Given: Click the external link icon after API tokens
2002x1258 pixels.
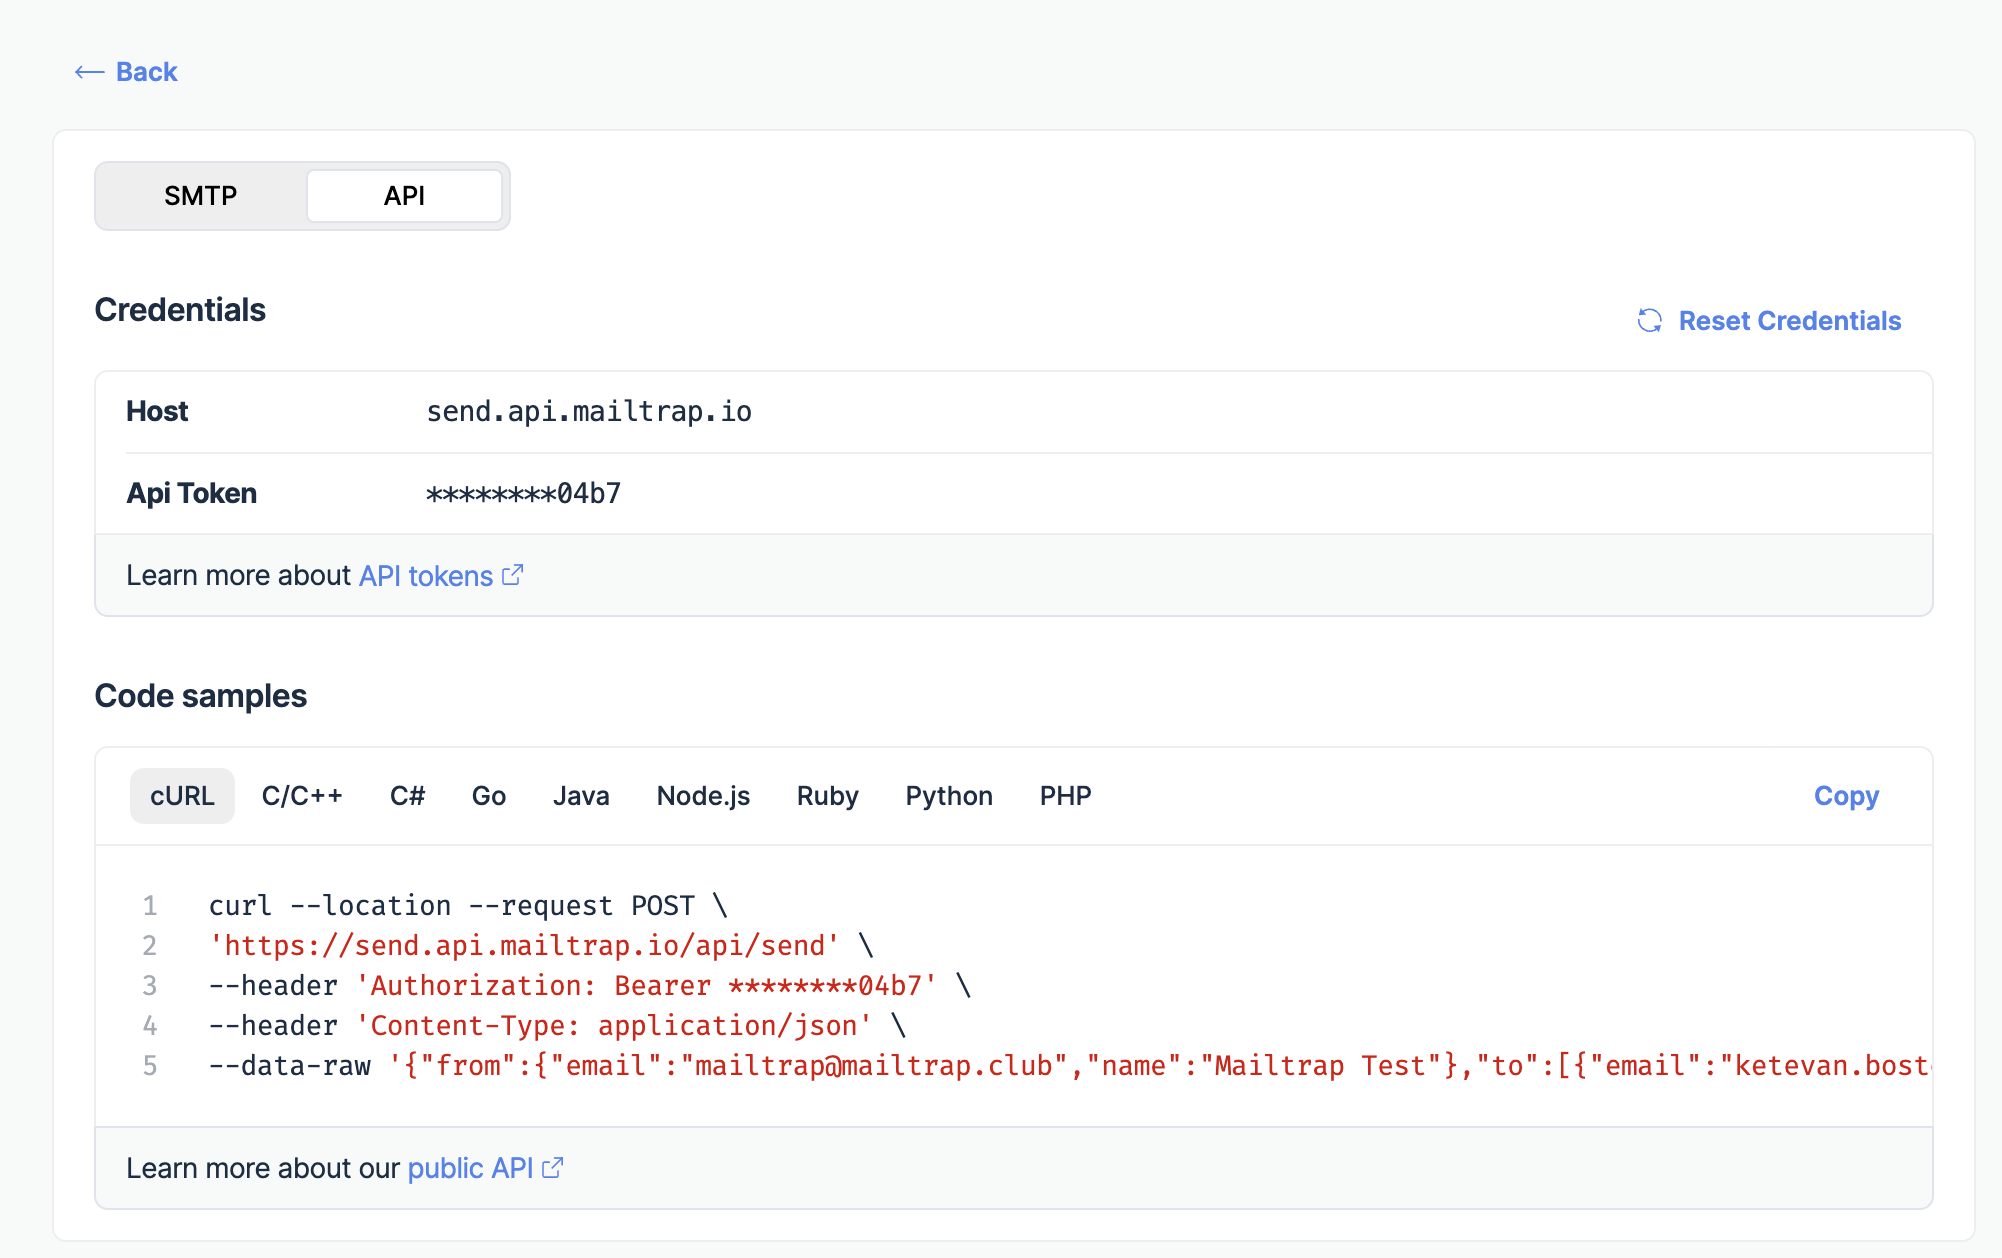Looking at the screenshot, I should [513, 573].
